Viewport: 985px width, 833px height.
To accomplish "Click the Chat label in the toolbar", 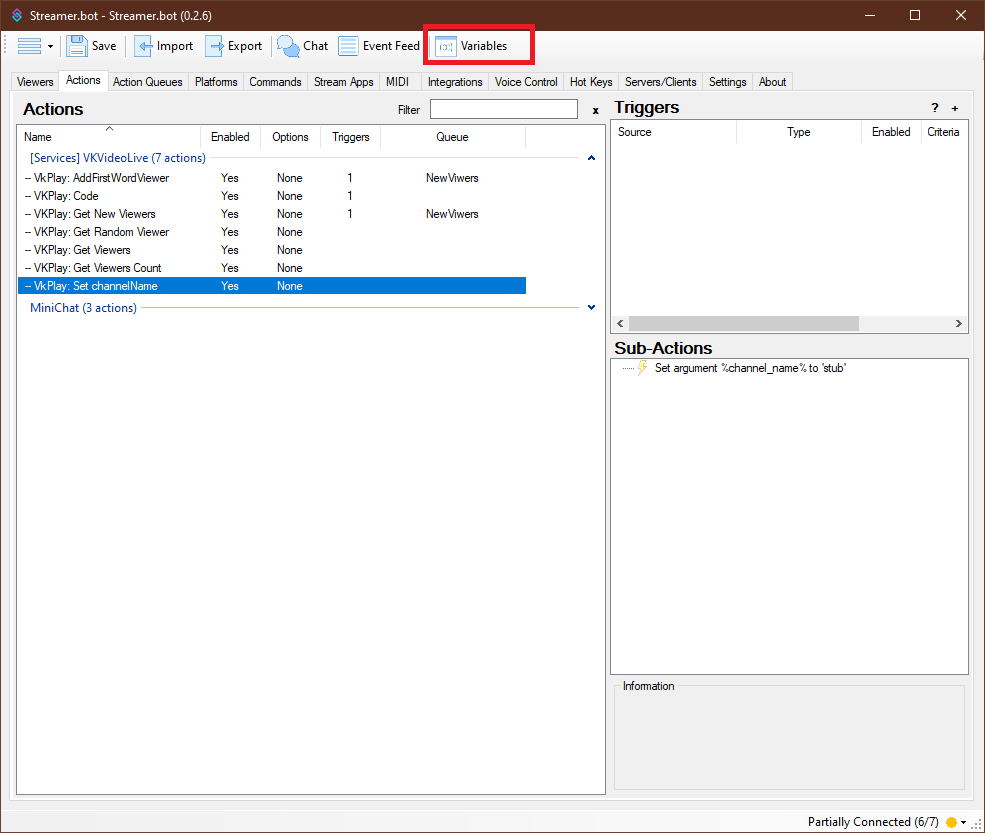I will (315, 46).
